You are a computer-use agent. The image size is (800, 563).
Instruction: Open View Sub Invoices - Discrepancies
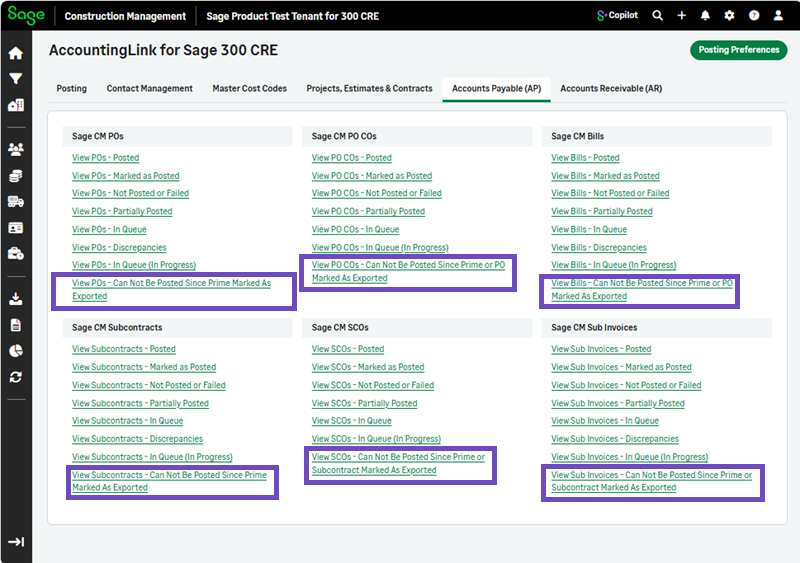[615, 439]
